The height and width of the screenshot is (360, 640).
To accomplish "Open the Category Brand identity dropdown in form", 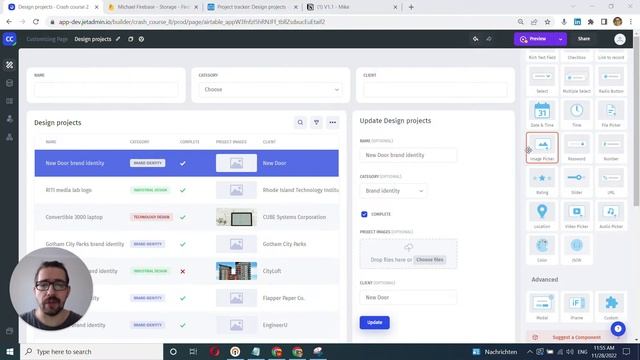I will point(393,191).
